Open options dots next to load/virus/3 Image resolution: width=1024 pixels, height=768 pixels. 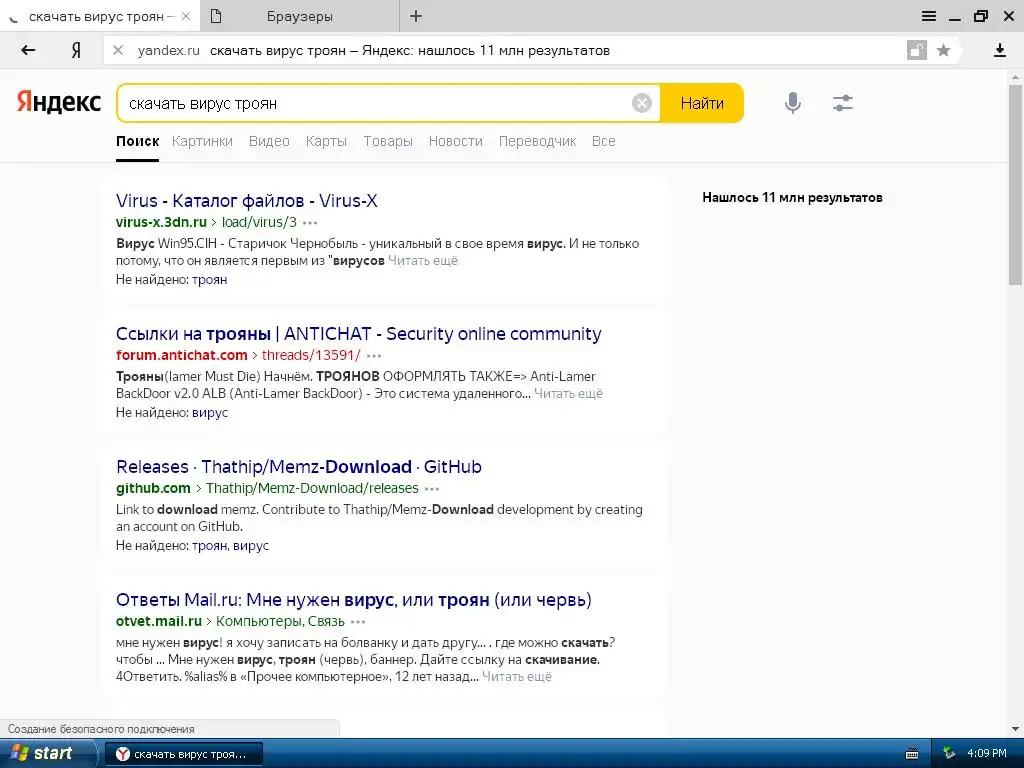(x=310, y=223)
